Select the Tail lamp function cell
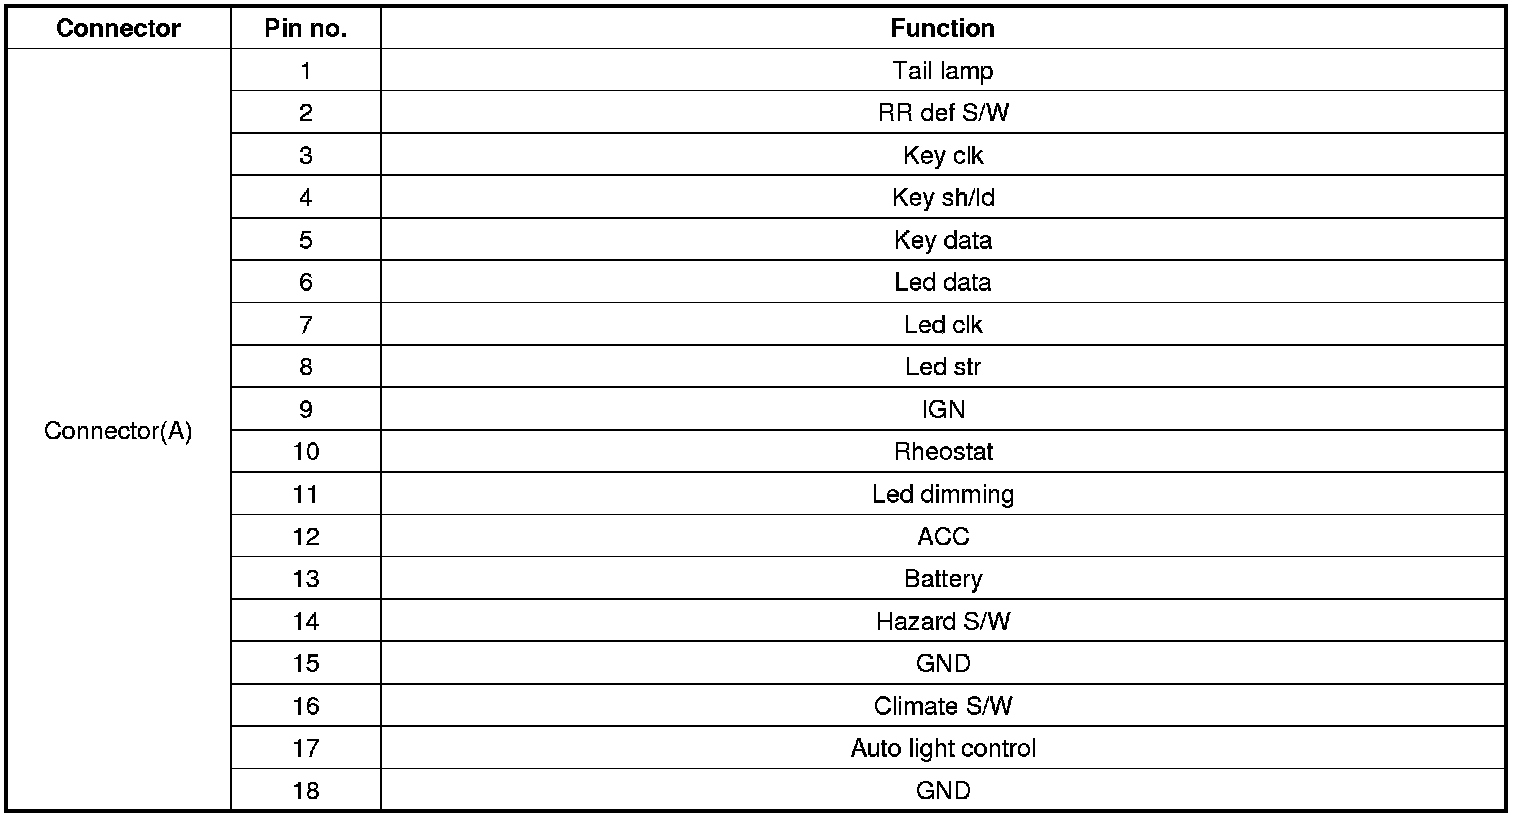The image size is (1520, 818). (x=942, y=71)
